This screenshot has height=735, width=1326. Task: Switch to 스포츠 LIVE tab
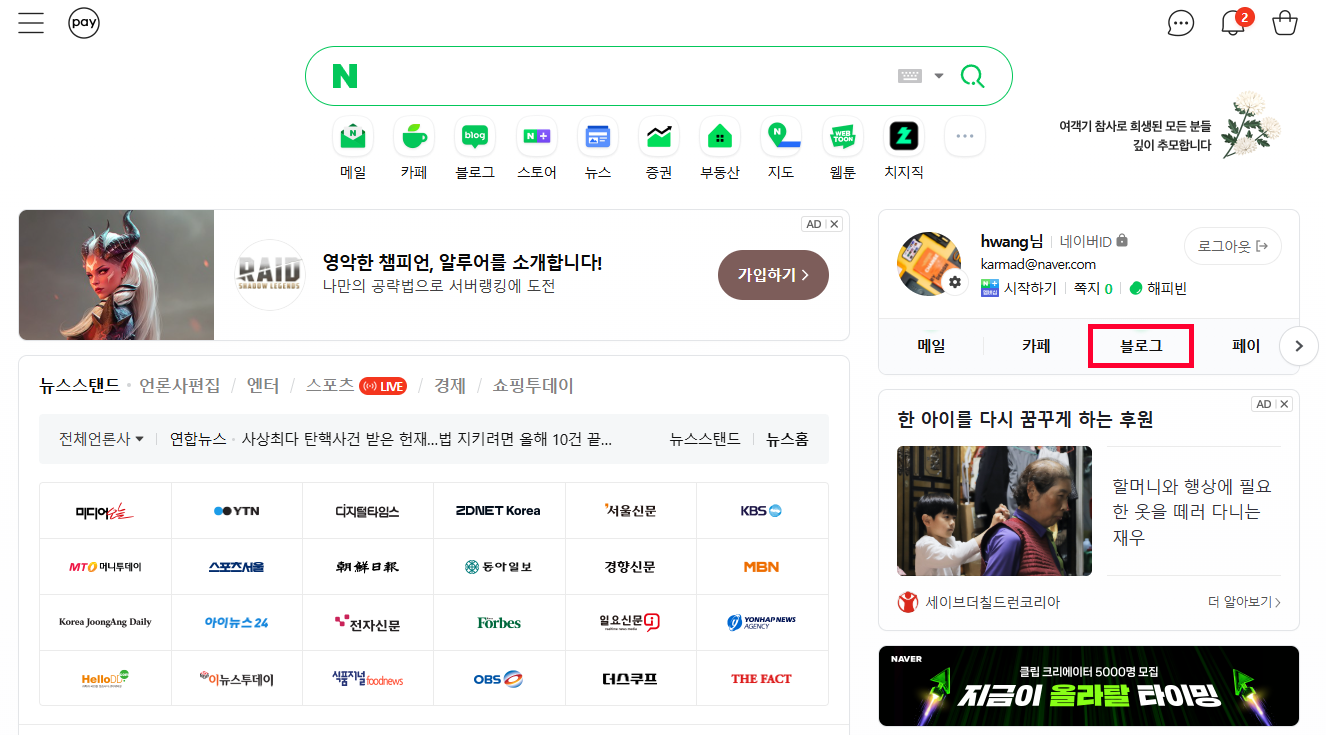coord(356,385)
